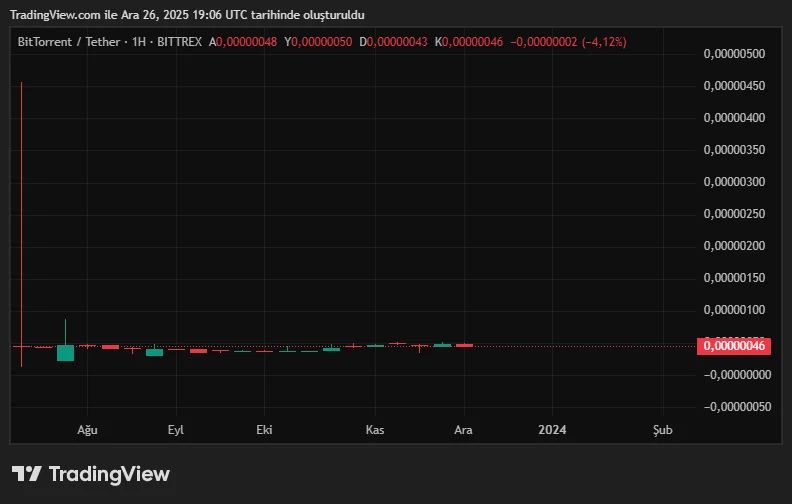
Task: Click the Eyl label on time axis
Action: pyautogui.click(x=176, y=430)
